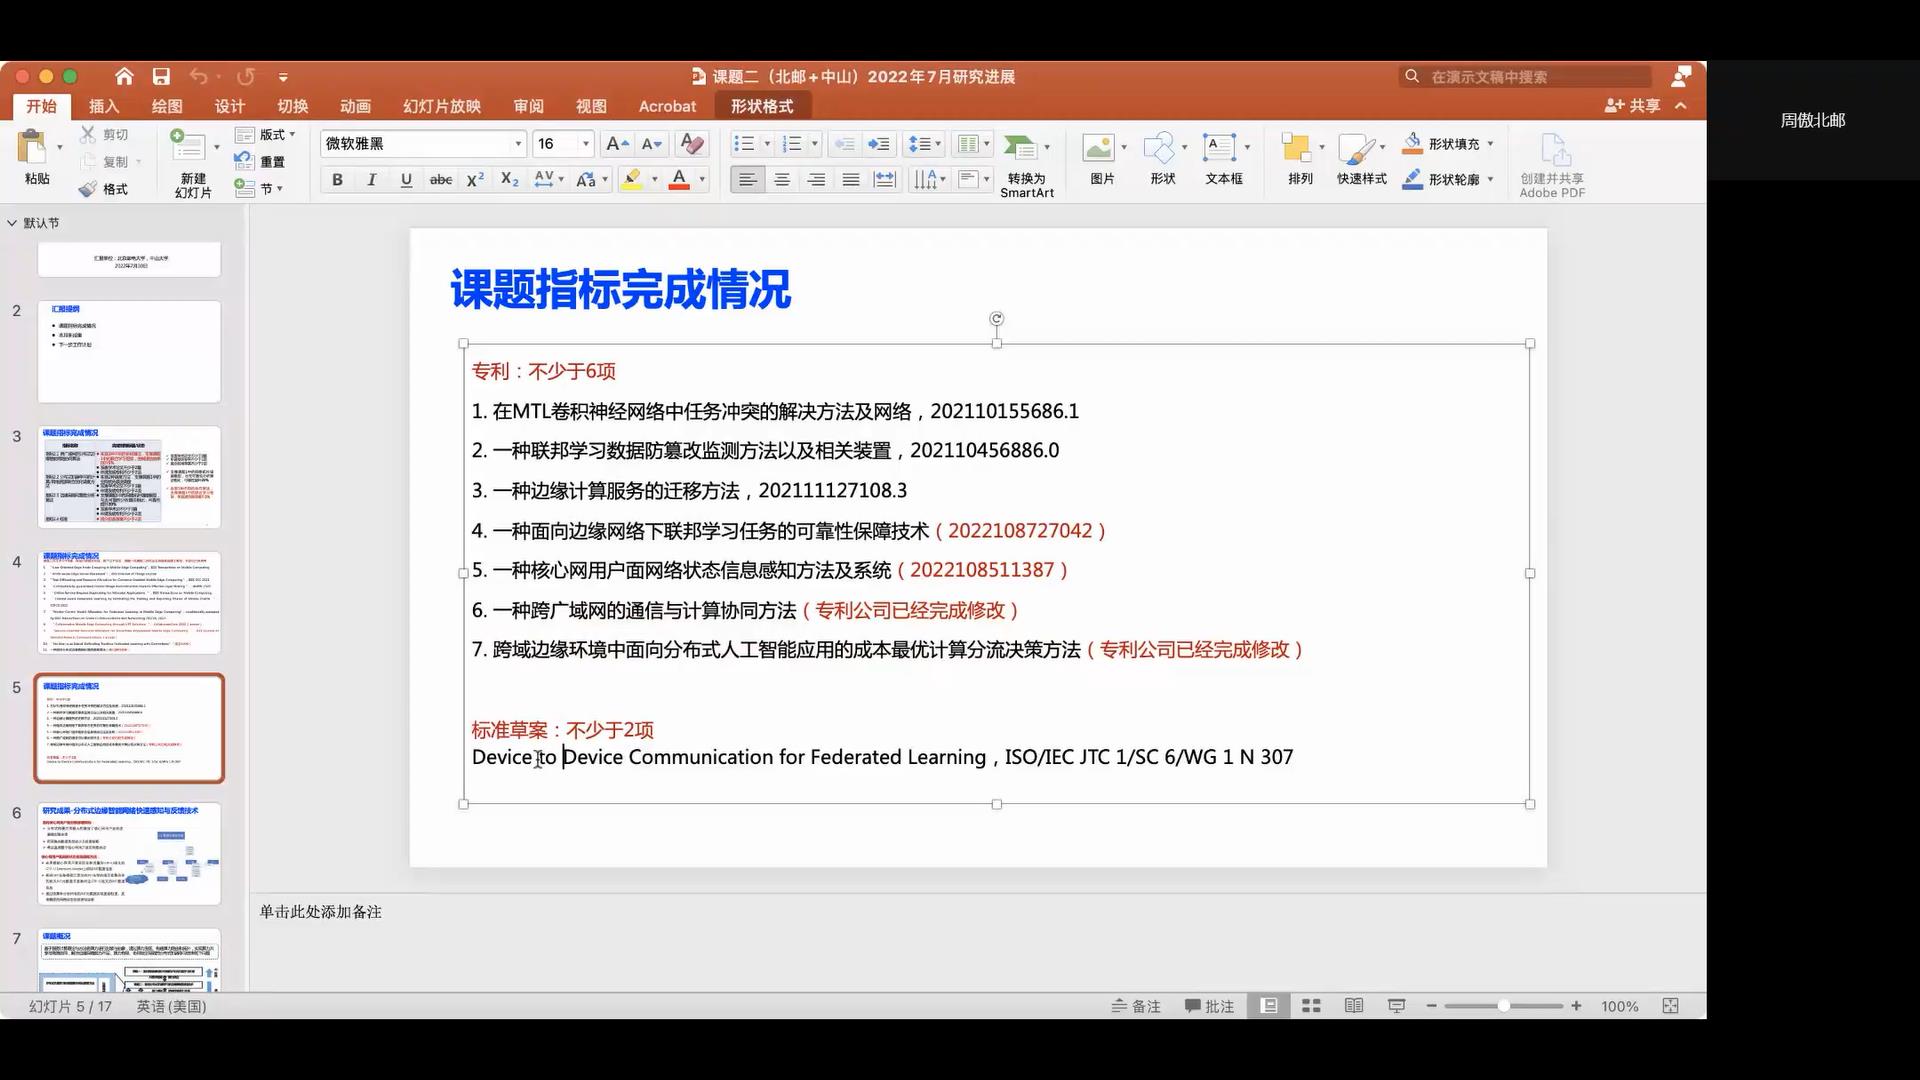Open the Shapes 形状 gallery
Viewport: 1920px width, 1080px height.
click(1162, 160)
